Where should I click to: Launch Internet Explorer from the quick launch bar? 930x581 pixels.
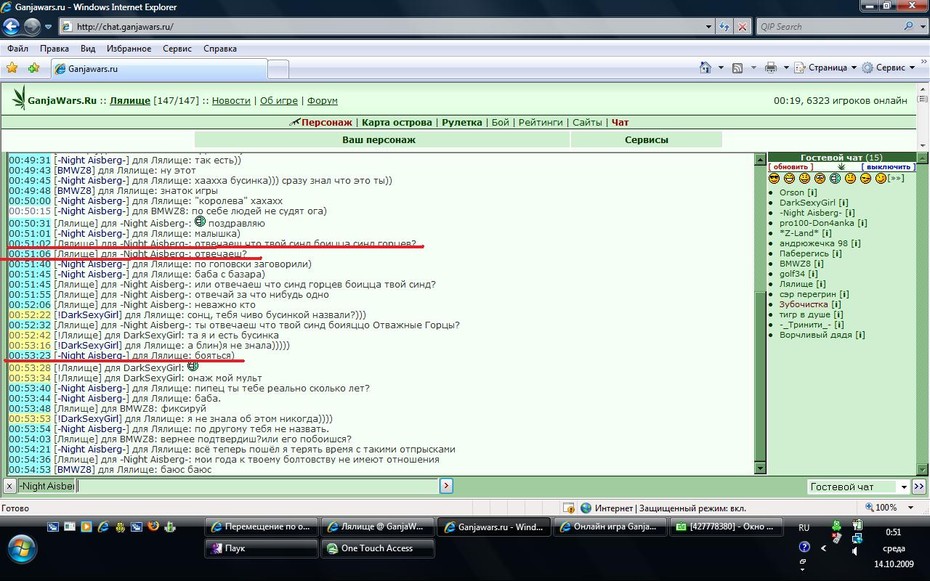103,526
